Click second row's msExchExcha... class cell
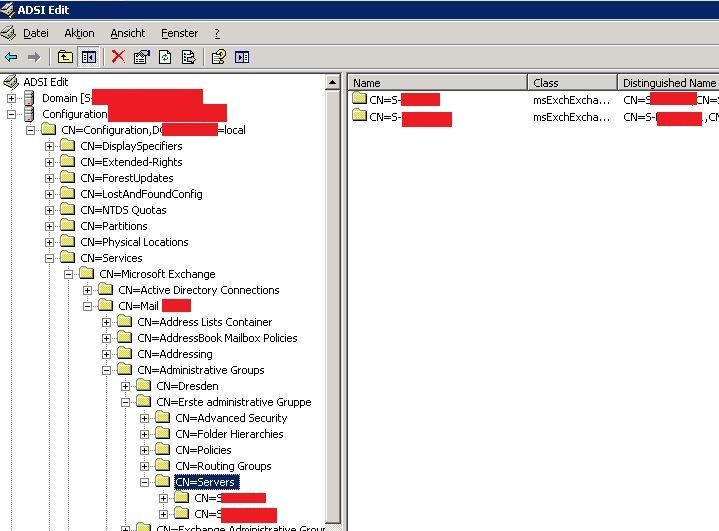Screen dimensions: 719x531 click(x=571, y=117)
